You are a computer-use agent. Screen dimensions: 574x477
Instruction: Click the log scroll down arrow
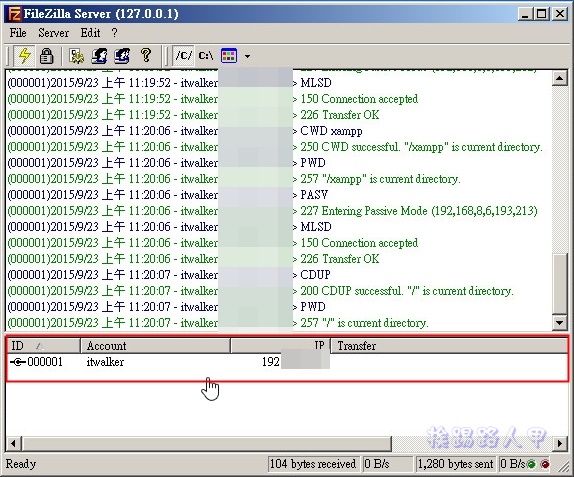click(559, 323)
